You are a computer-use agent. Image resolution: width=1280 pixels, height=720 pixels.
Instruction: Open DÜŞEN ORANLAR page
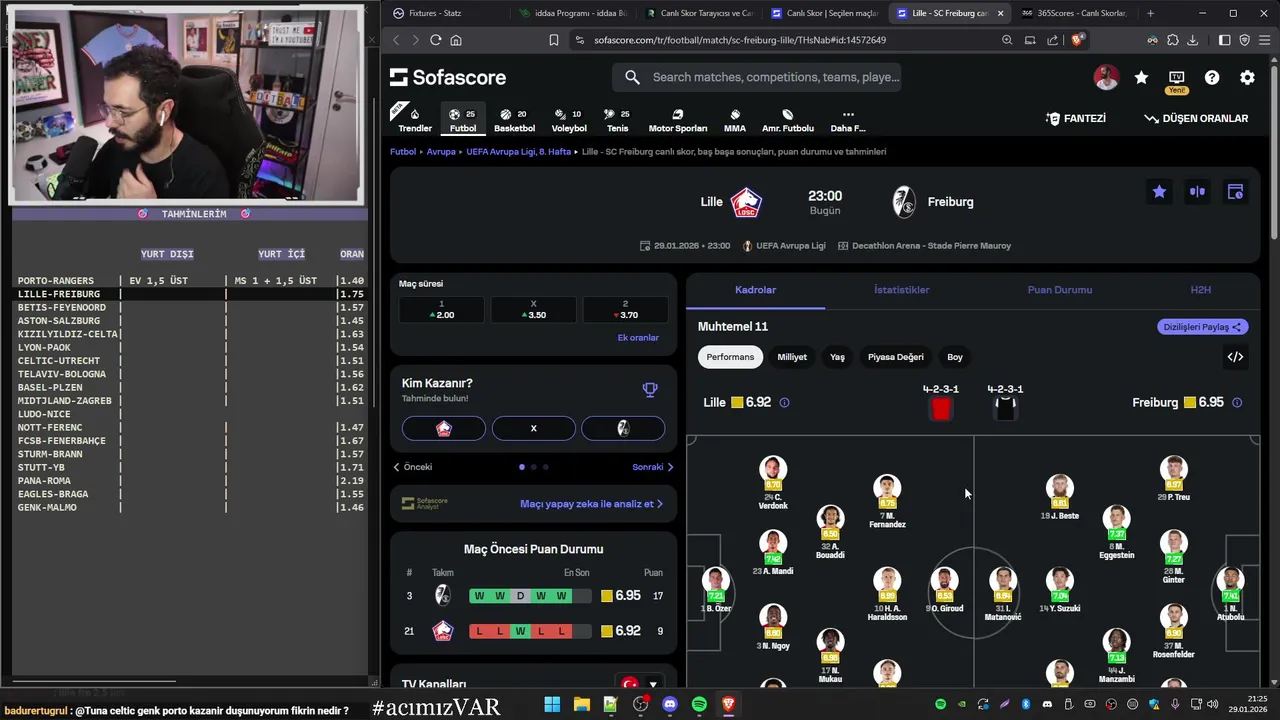[x=1196, y=118]
